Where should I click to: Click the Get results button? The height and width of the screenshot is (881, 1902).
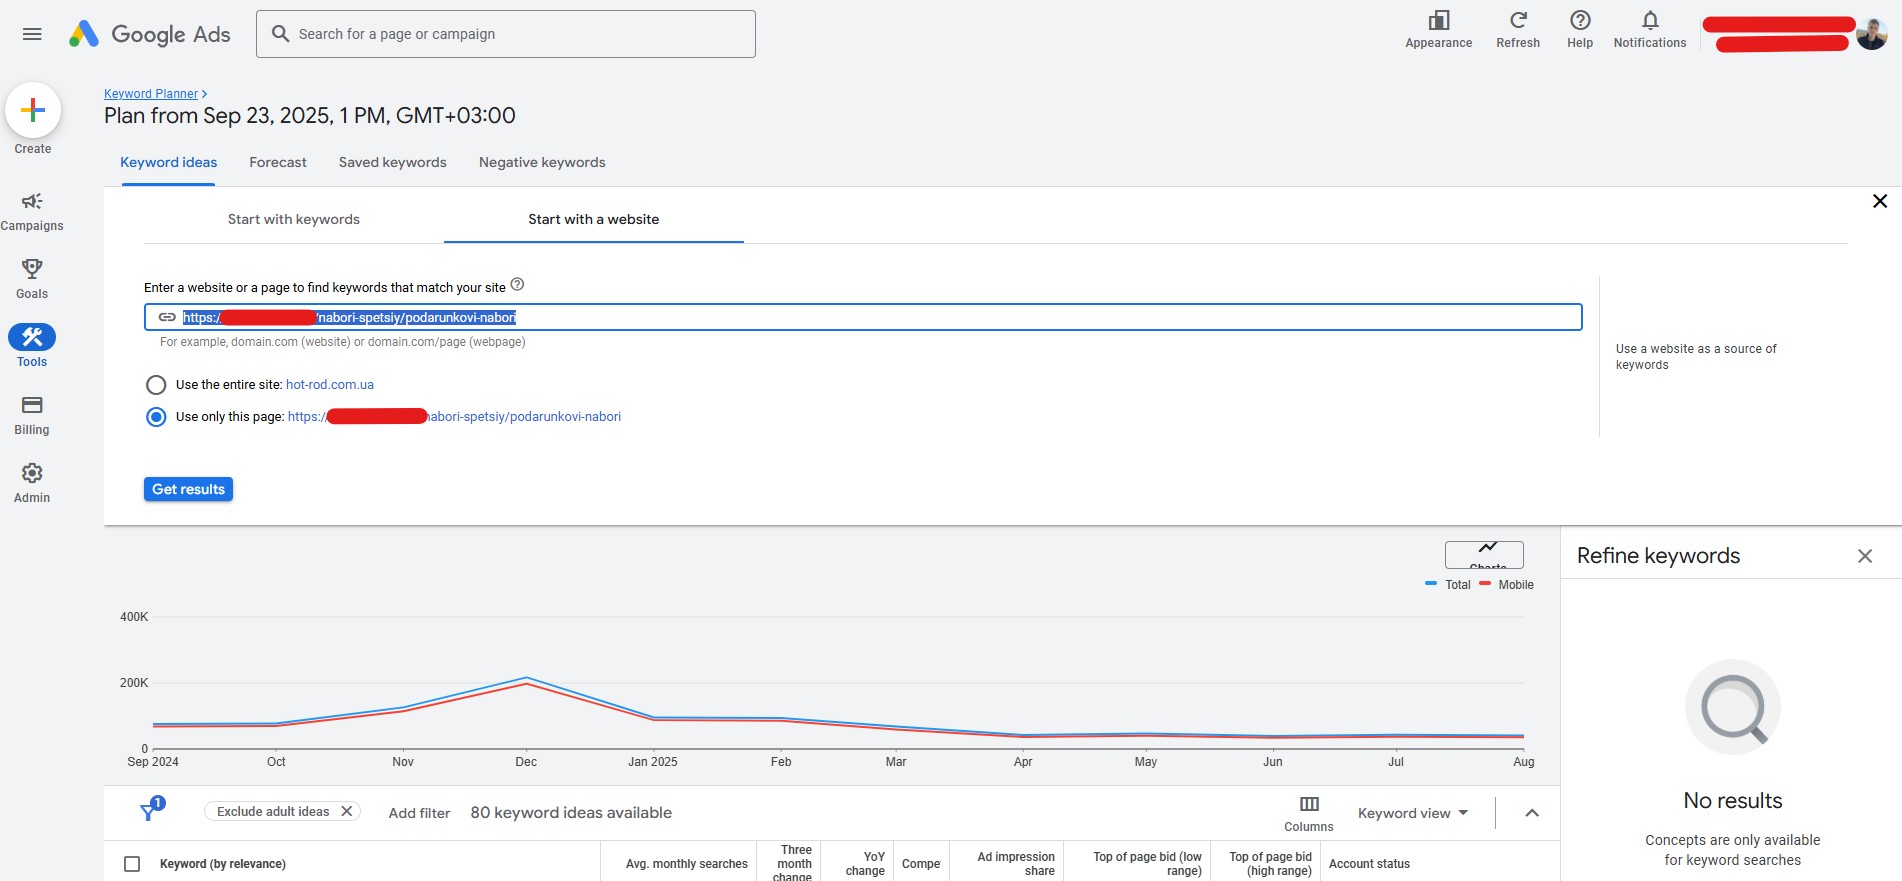pos(188,489)
